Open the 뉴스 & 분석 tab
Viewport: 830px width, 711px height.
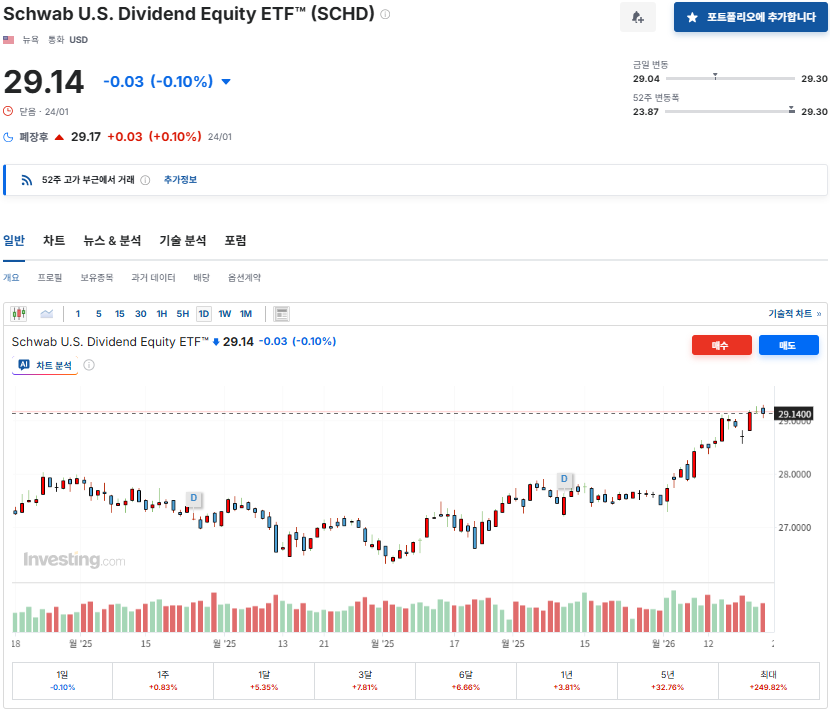(112, 241)
